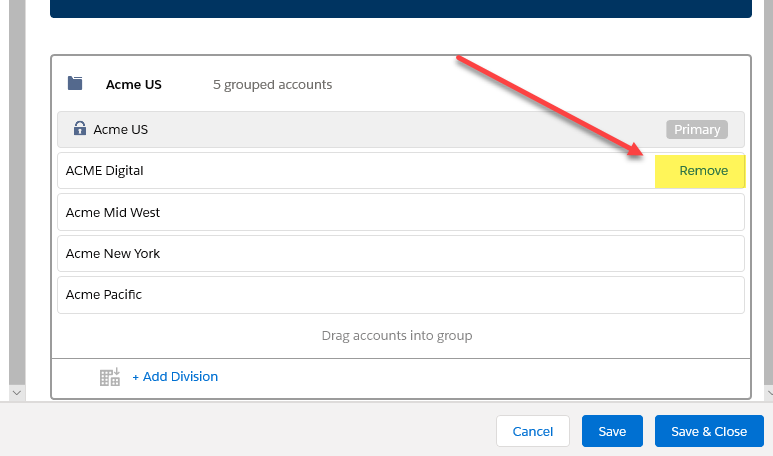773x456 pixels.
Task: Click the 5 grouped accounts label
Action: point(273,85)
